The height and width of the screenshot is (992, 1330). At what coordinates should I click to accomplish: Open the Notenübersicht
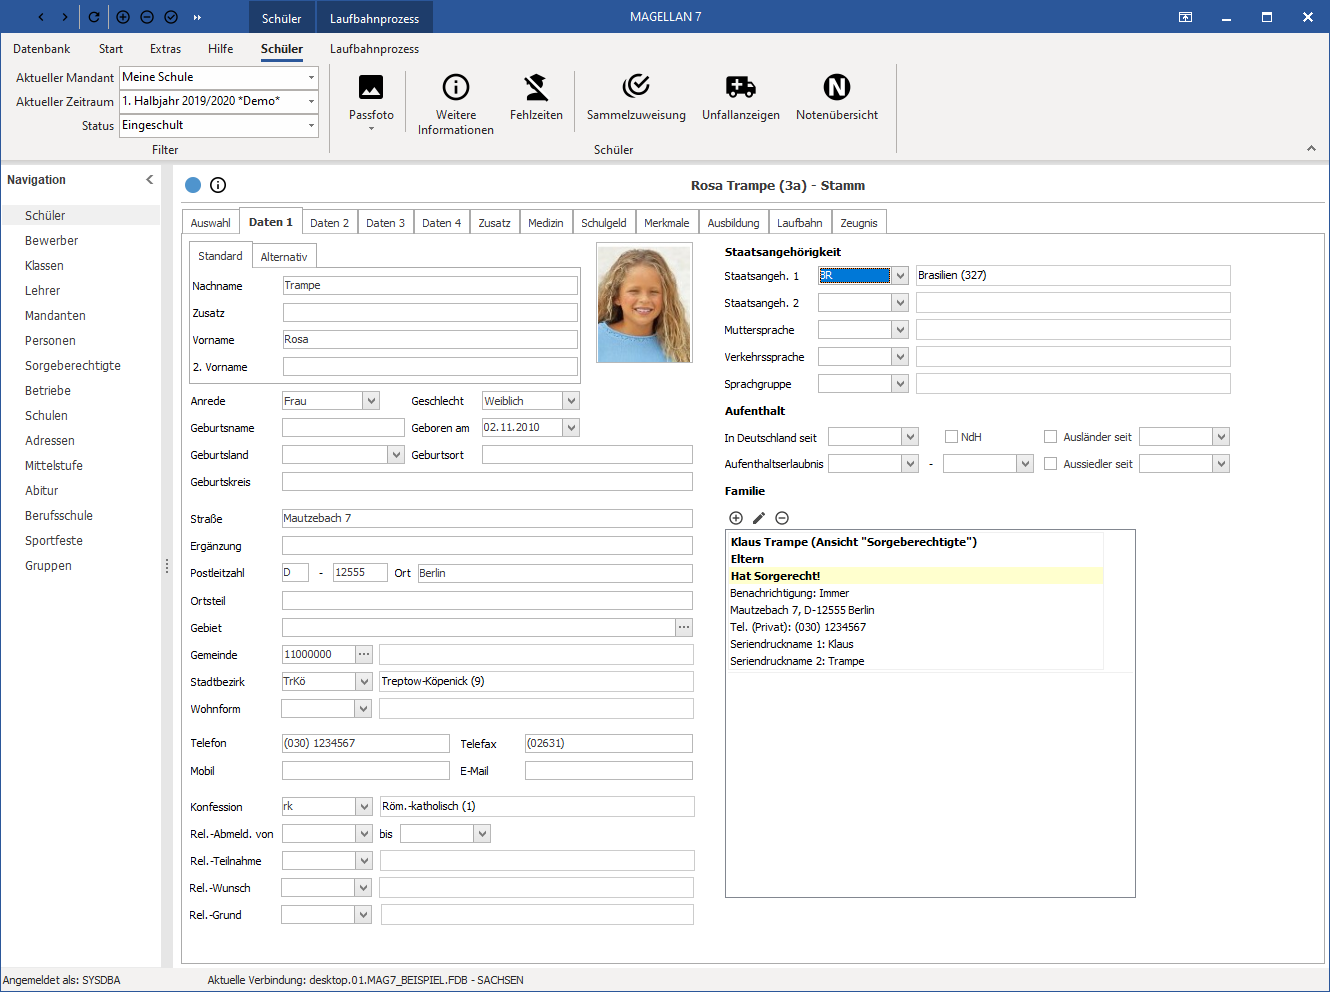[837, 98]
